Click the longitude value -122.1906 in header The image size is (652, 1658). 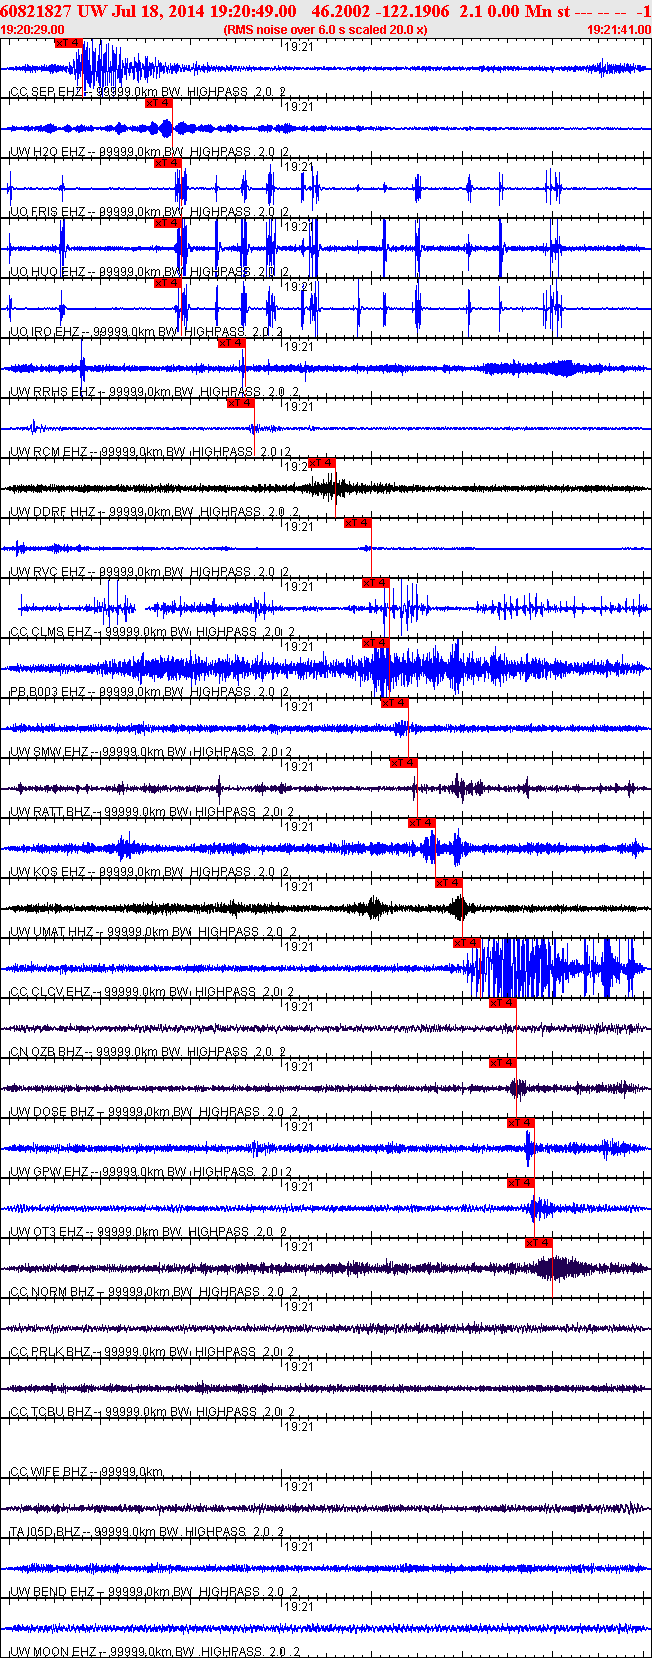click(414, 10)
